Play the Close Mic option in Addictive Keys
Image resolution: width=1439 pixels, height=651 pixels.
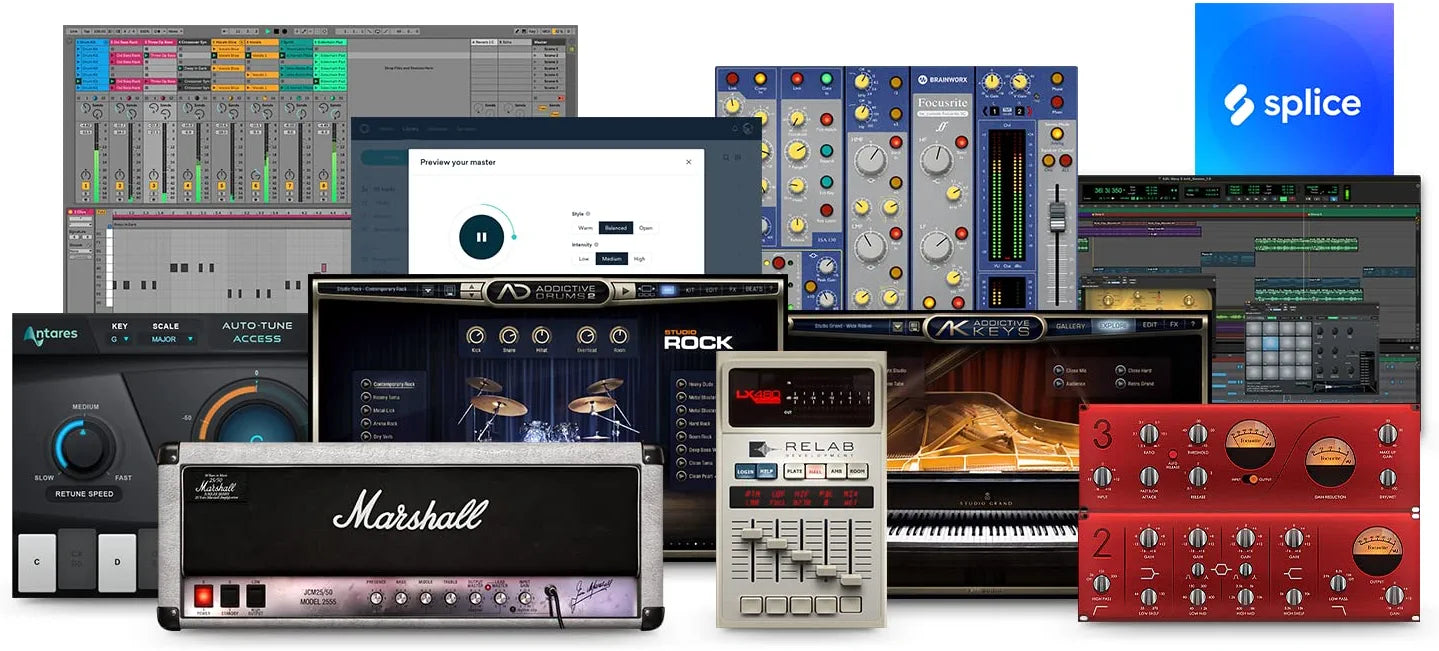click(1057, 370)
